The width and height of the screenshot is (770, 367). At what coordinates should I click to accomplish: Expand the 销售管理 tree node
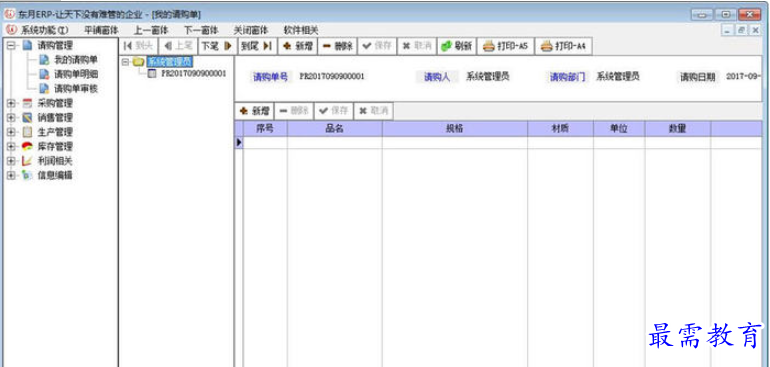point(11,118)
